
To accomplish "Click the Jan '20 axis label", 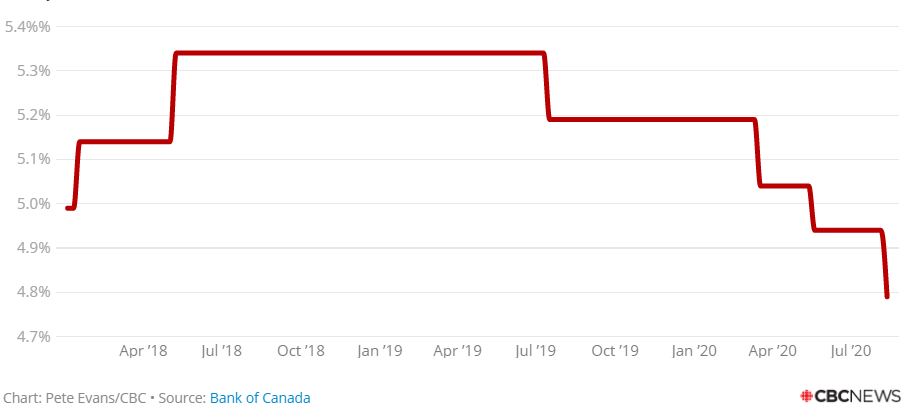I will pos(694,351).
